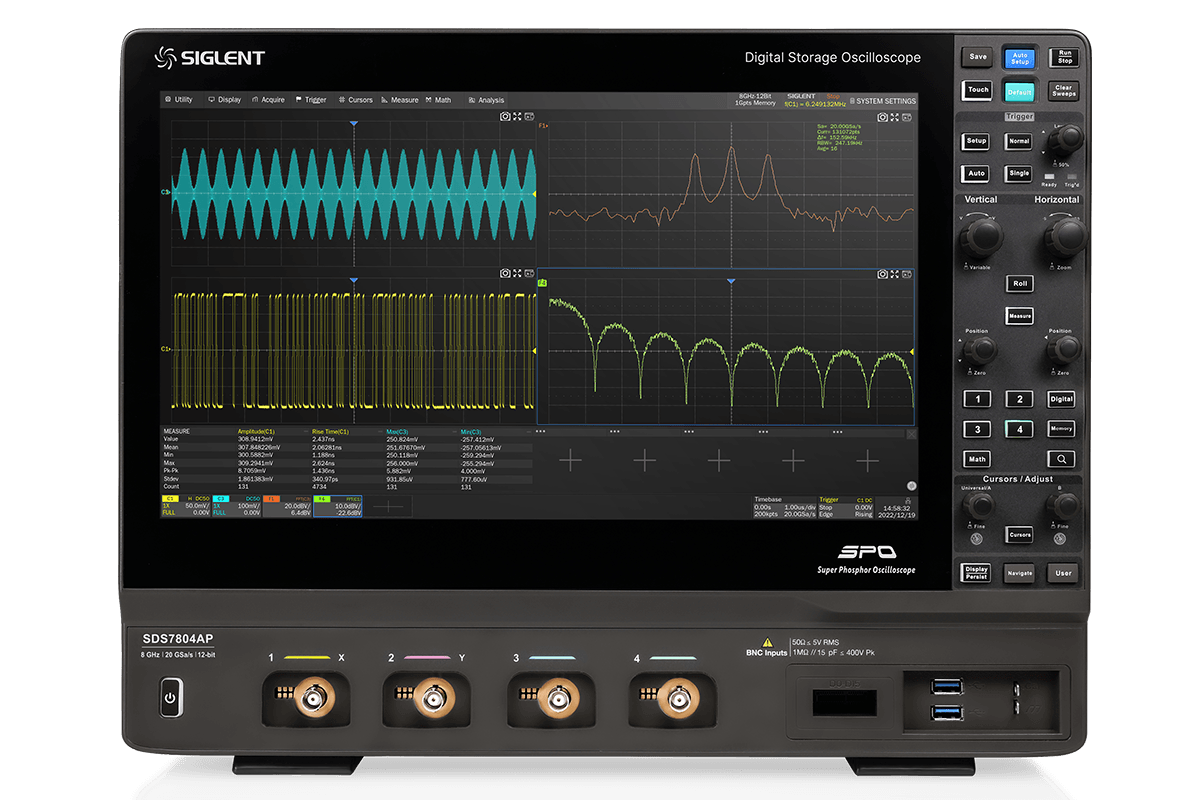The width and height of the screenshot is (1200, 800).
Task: Click the 308.9412mV amplitude value
Action: [256, 439]
